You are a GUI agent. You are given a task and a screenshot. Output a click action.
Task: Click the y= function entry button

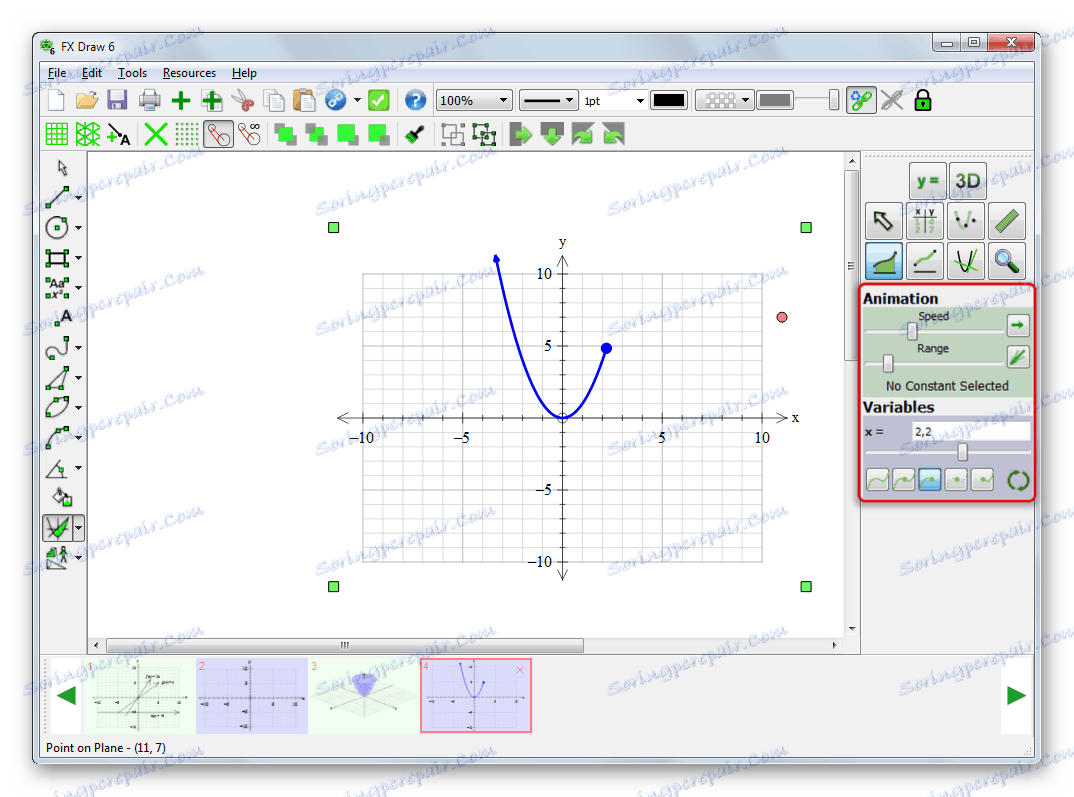(x=927, y=181)
